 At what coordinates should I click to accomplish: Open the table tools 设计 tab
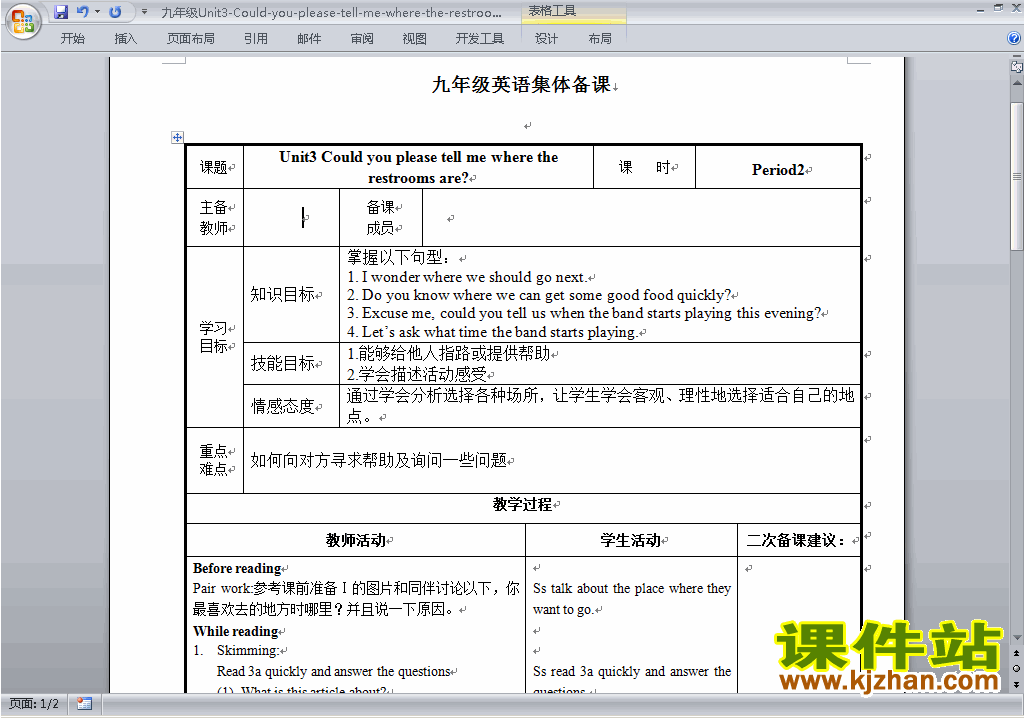click(546, 39)
